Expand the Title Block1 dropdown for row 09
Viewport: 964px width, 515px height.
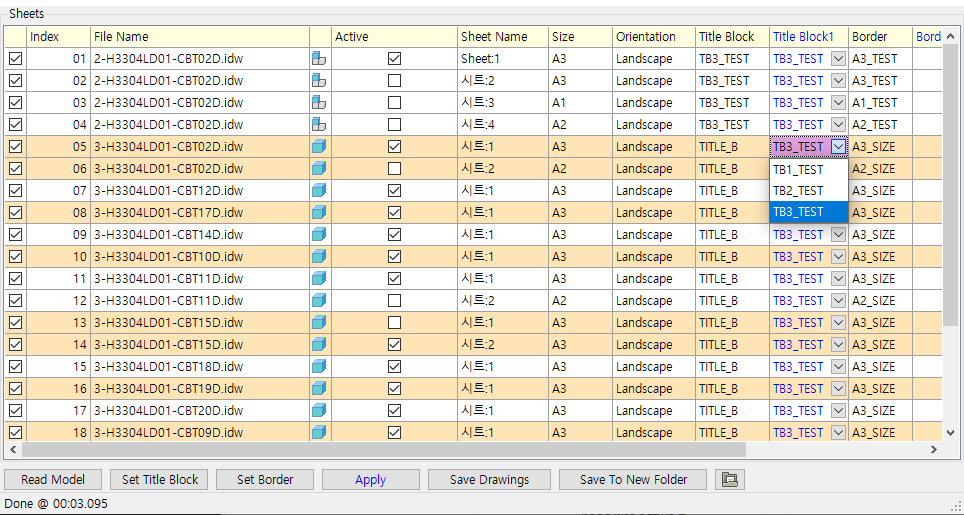point(838,235)
